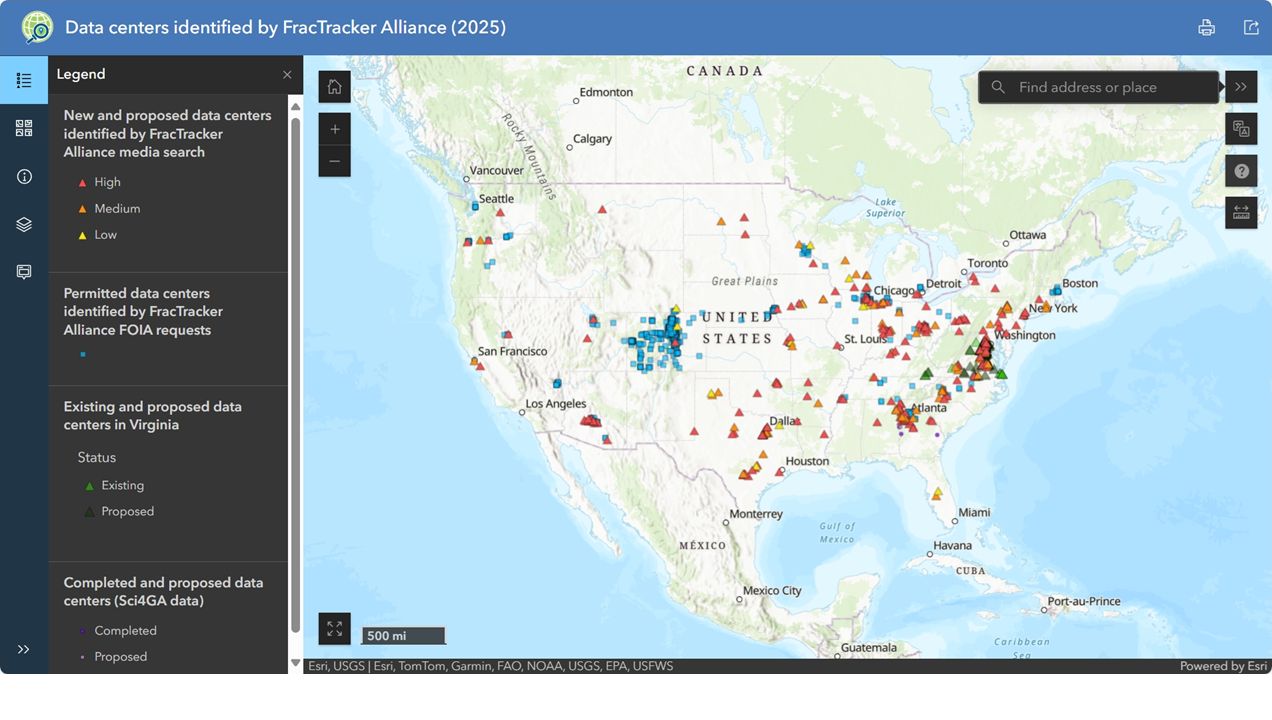1272x720 pixels.
Task: Open the Basemap gallery panel
Action: [x=24, y=127]
